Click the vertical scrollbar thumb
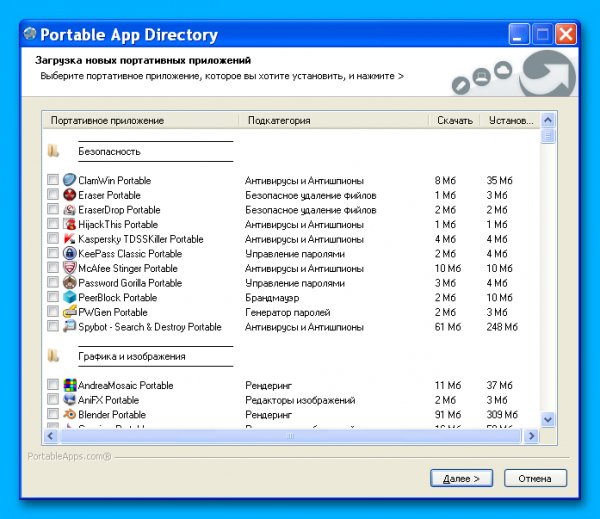Viewport: 600px width, 519px height. coord(548,136)
